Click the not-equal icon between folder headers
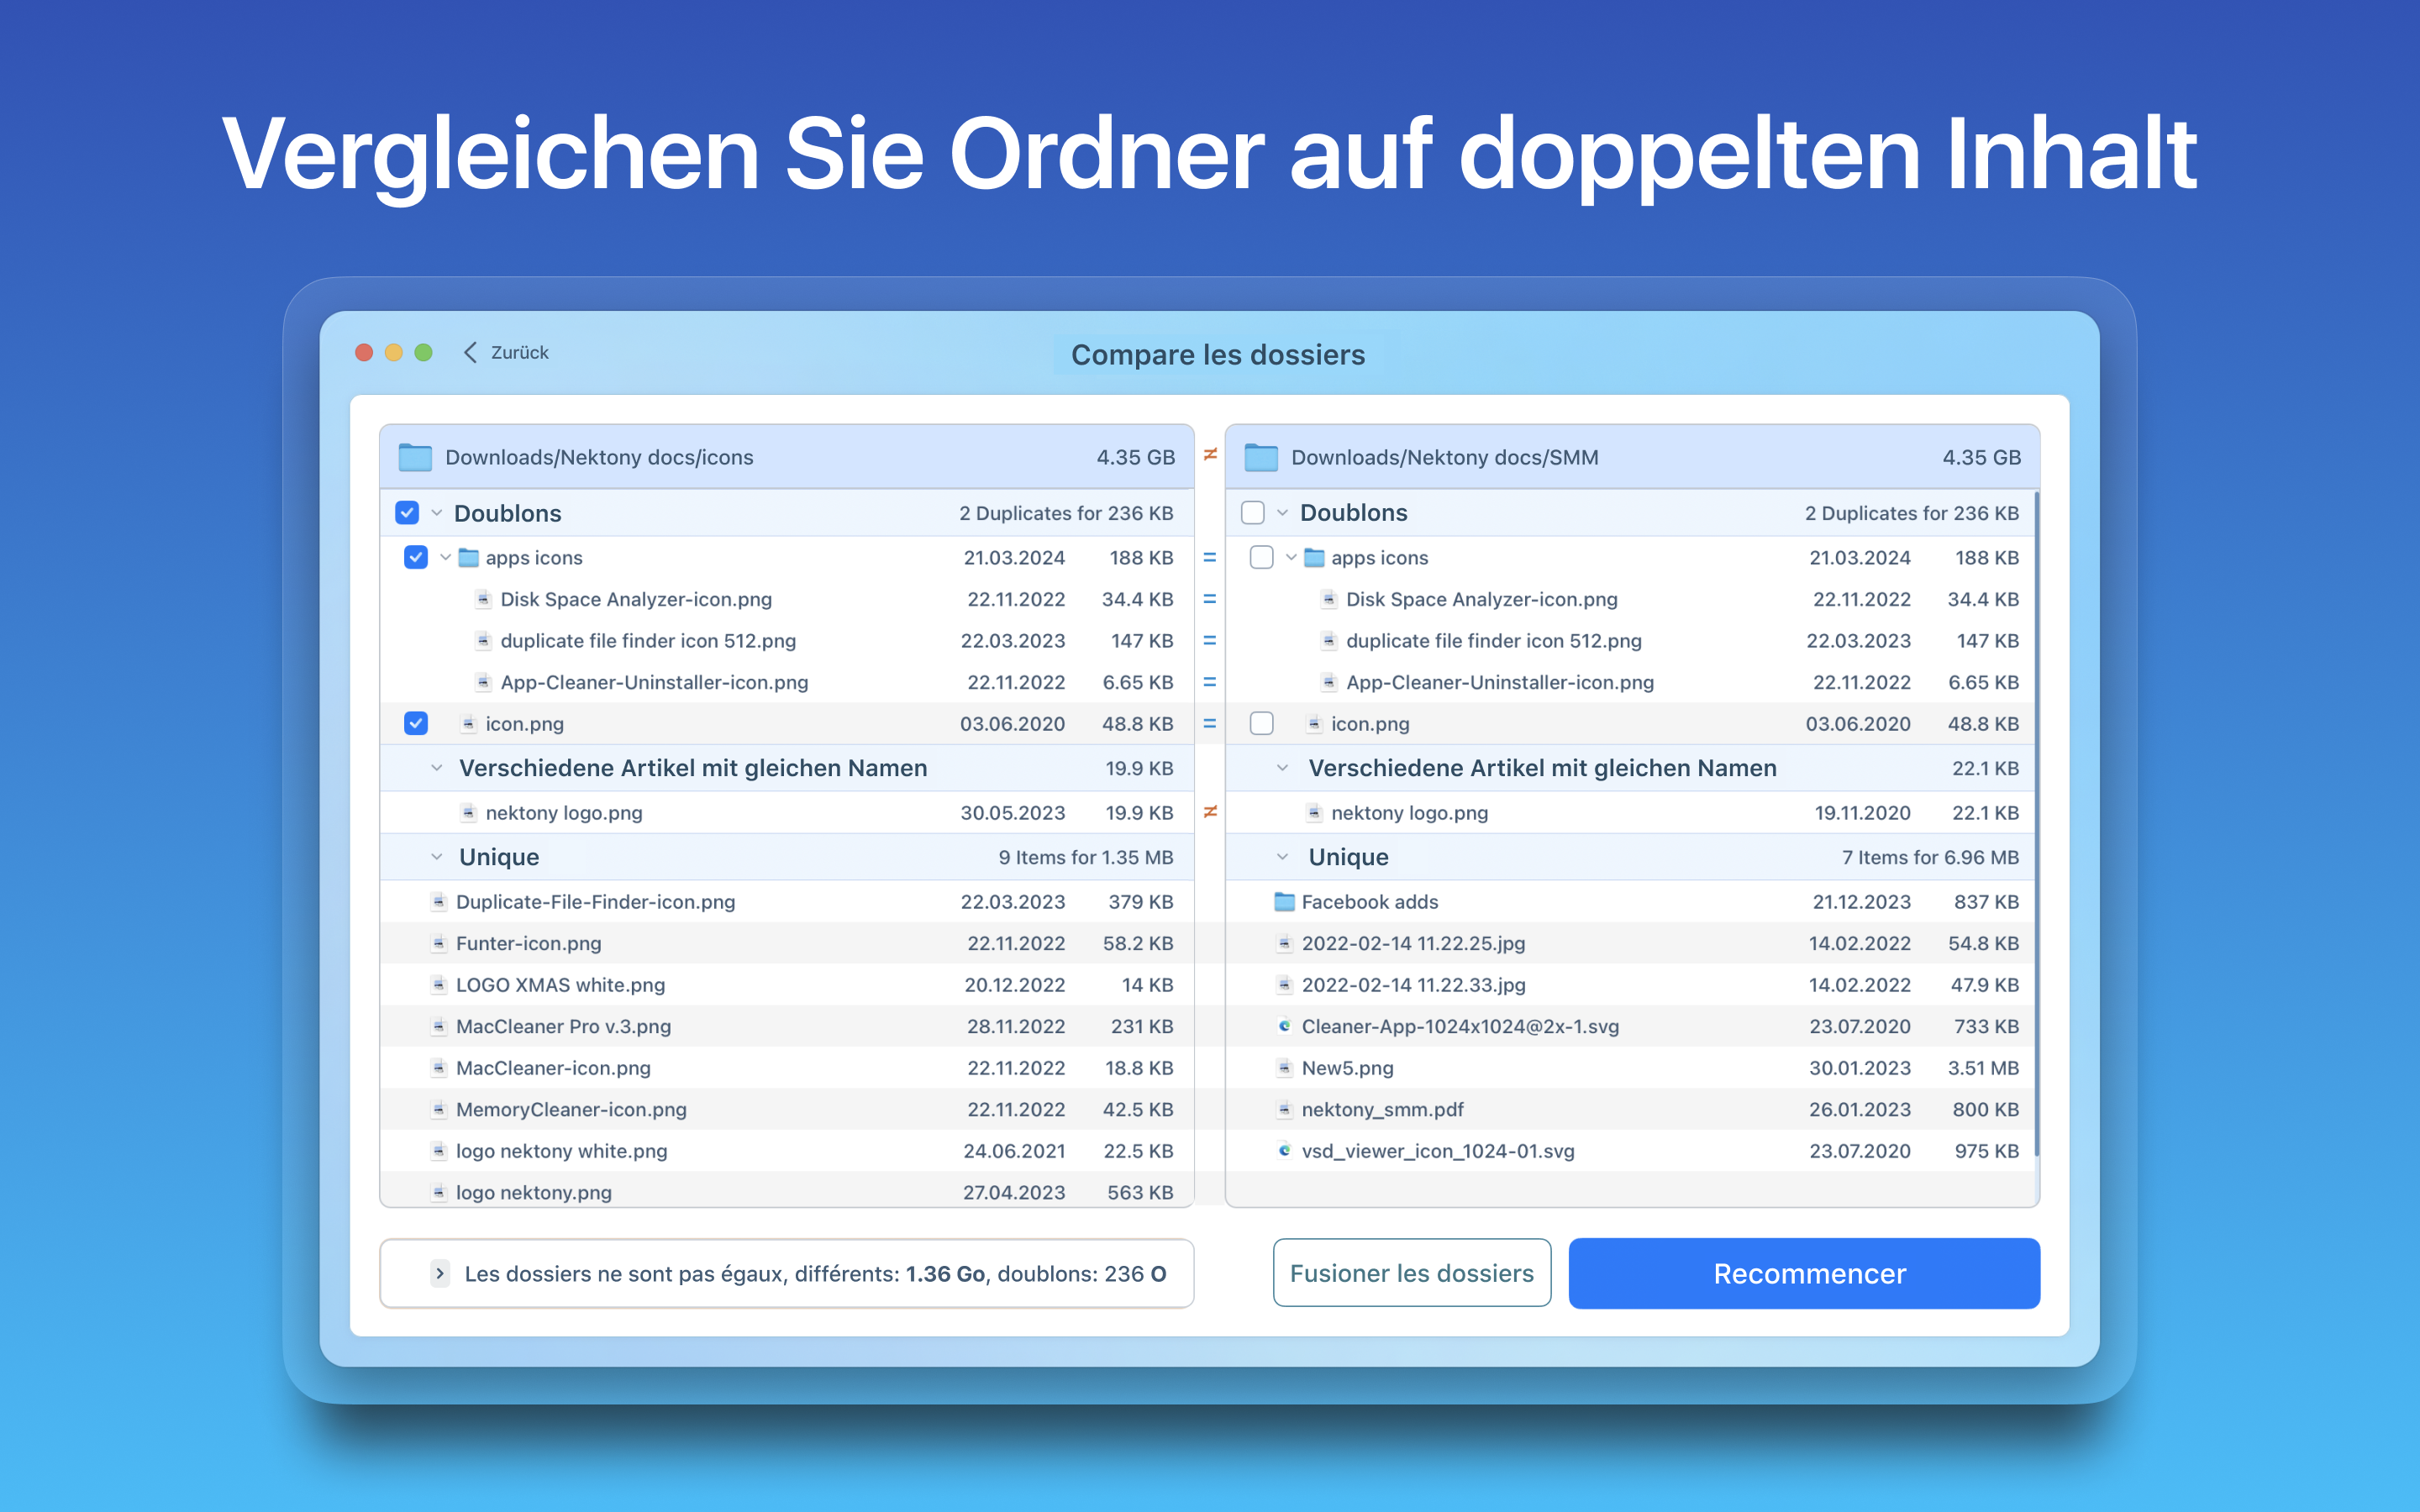The height and width of the screenshot is (1512, 2420). pyautogui.click(x=1210, y=455)
